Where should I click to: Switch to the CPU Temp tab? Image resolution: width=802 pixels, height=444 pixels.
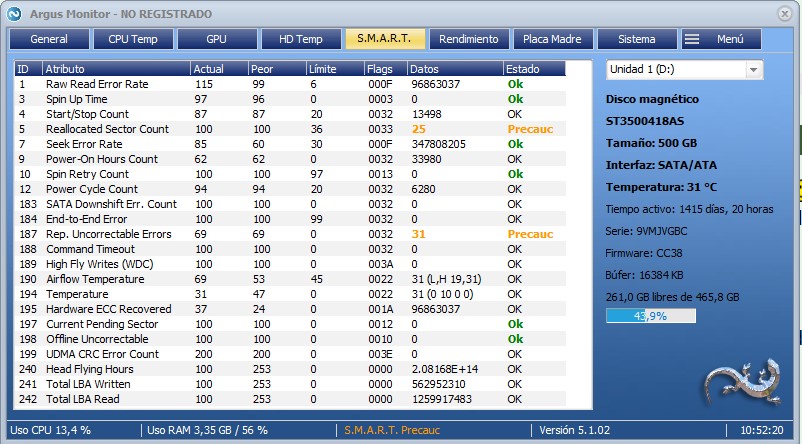[133, 39]
